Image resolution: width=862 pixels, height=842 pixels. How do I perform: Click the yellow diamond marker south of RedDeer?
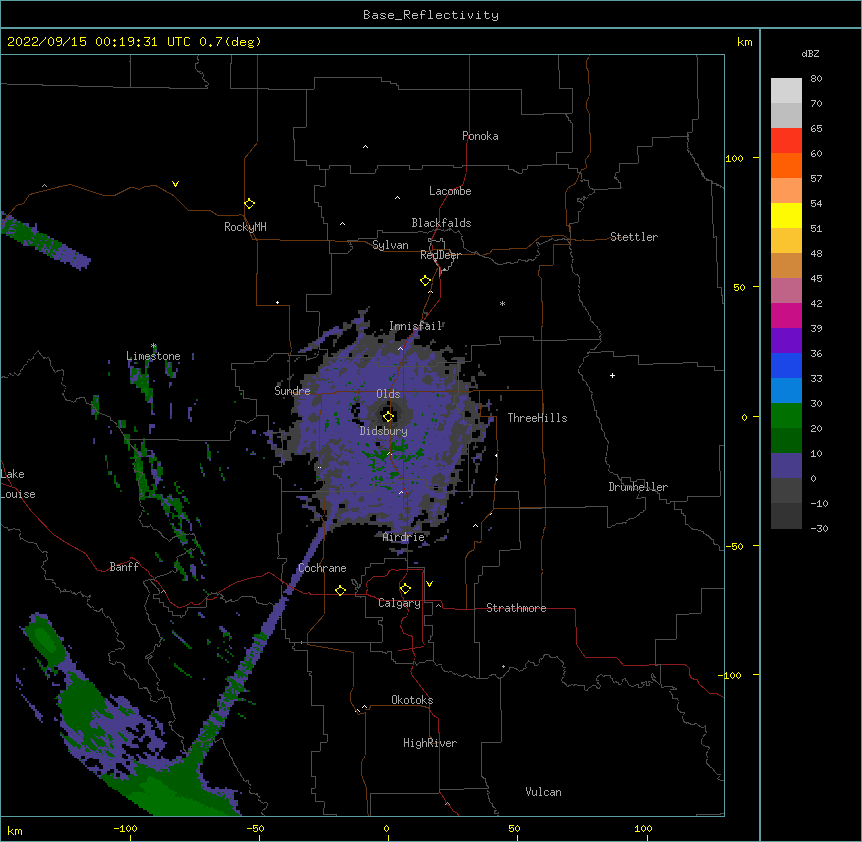pyautogui.click(x=426, y=281)
